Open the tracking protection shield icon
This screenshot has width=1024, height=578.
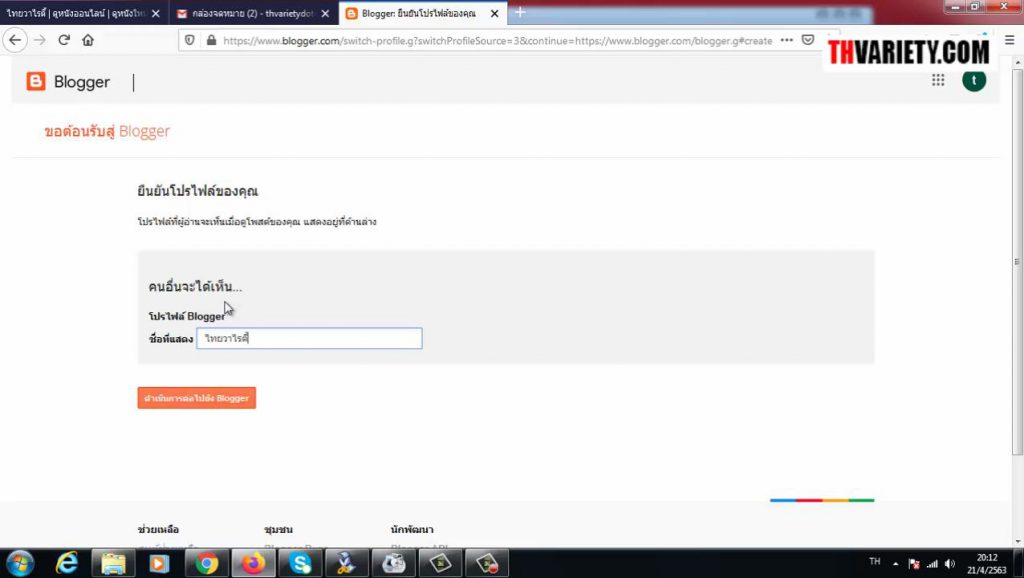[x=189, y=40]
